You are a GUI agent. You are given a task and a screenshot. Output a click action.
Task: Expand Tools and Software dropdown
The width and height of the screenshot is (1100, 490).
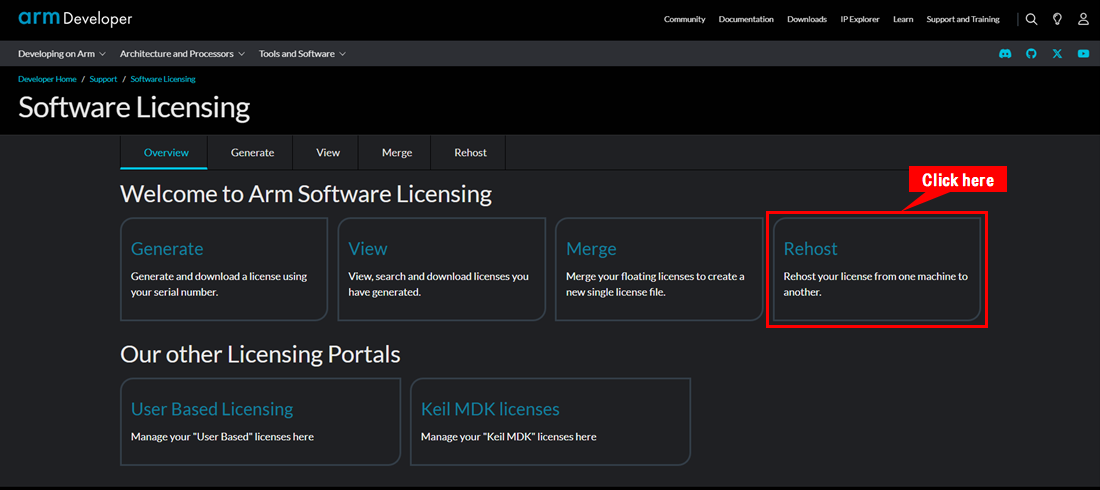[x=302, y=54]
